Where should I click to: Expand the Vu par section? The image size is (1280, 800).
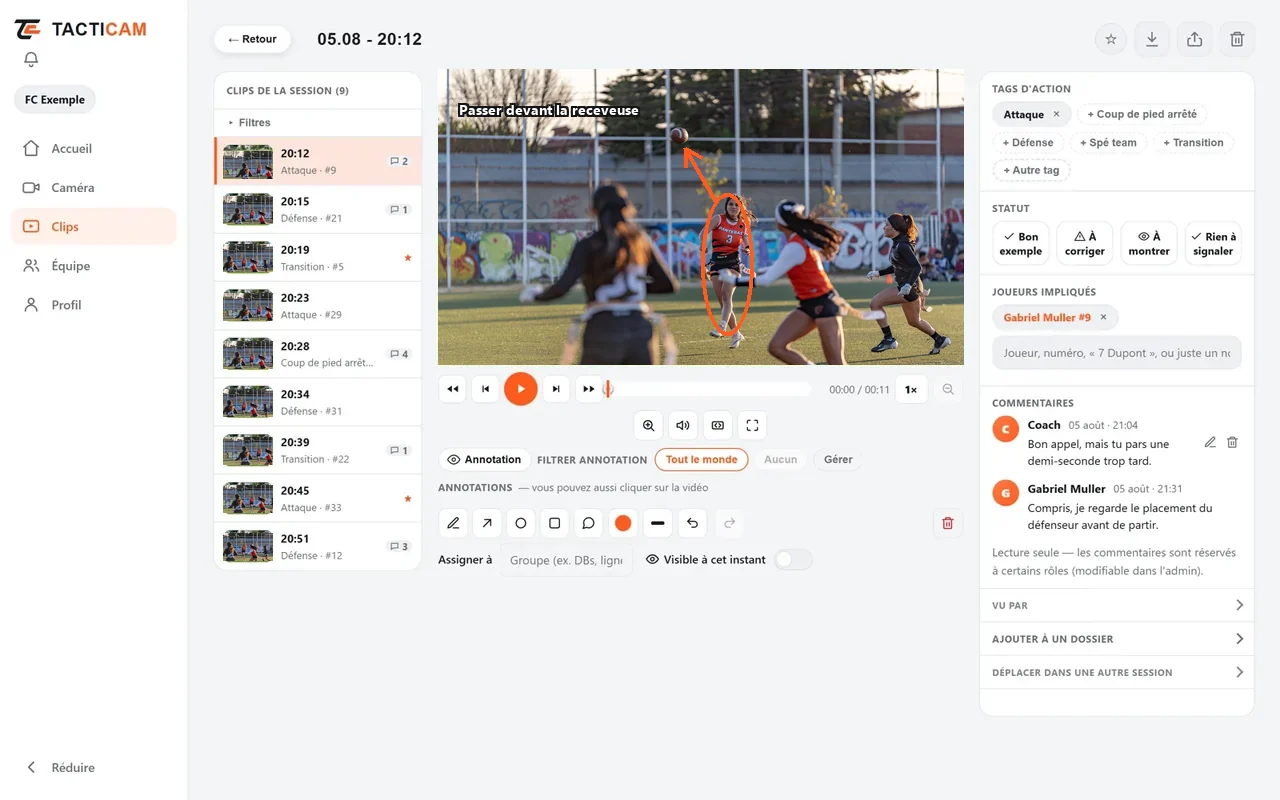click(x=1117, y=605)
